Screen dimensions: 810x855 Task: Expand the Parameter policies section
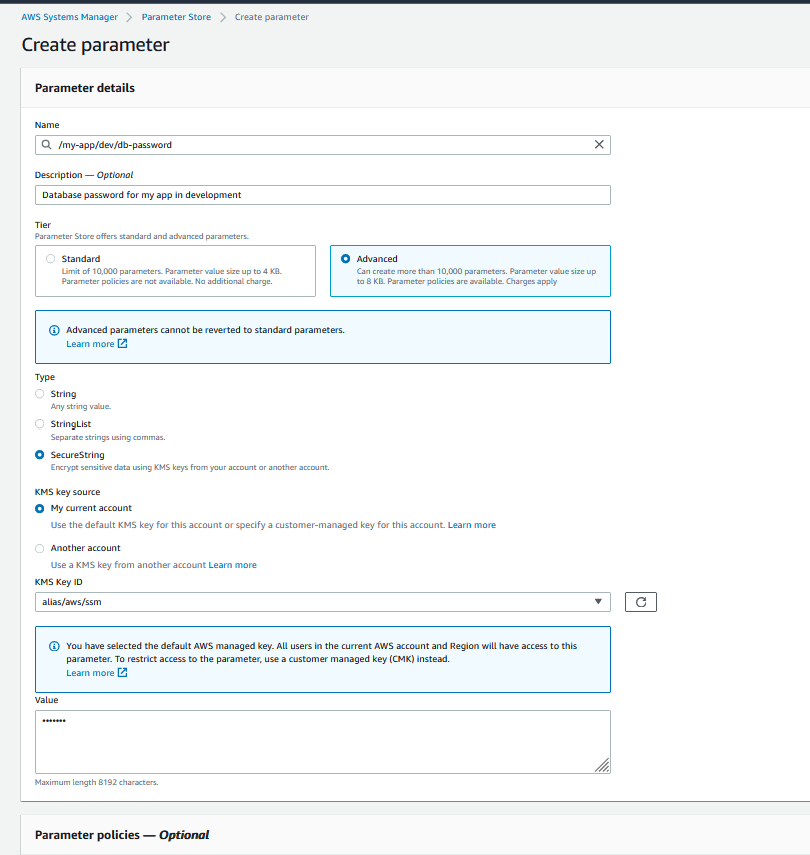[x=122, y=835]
